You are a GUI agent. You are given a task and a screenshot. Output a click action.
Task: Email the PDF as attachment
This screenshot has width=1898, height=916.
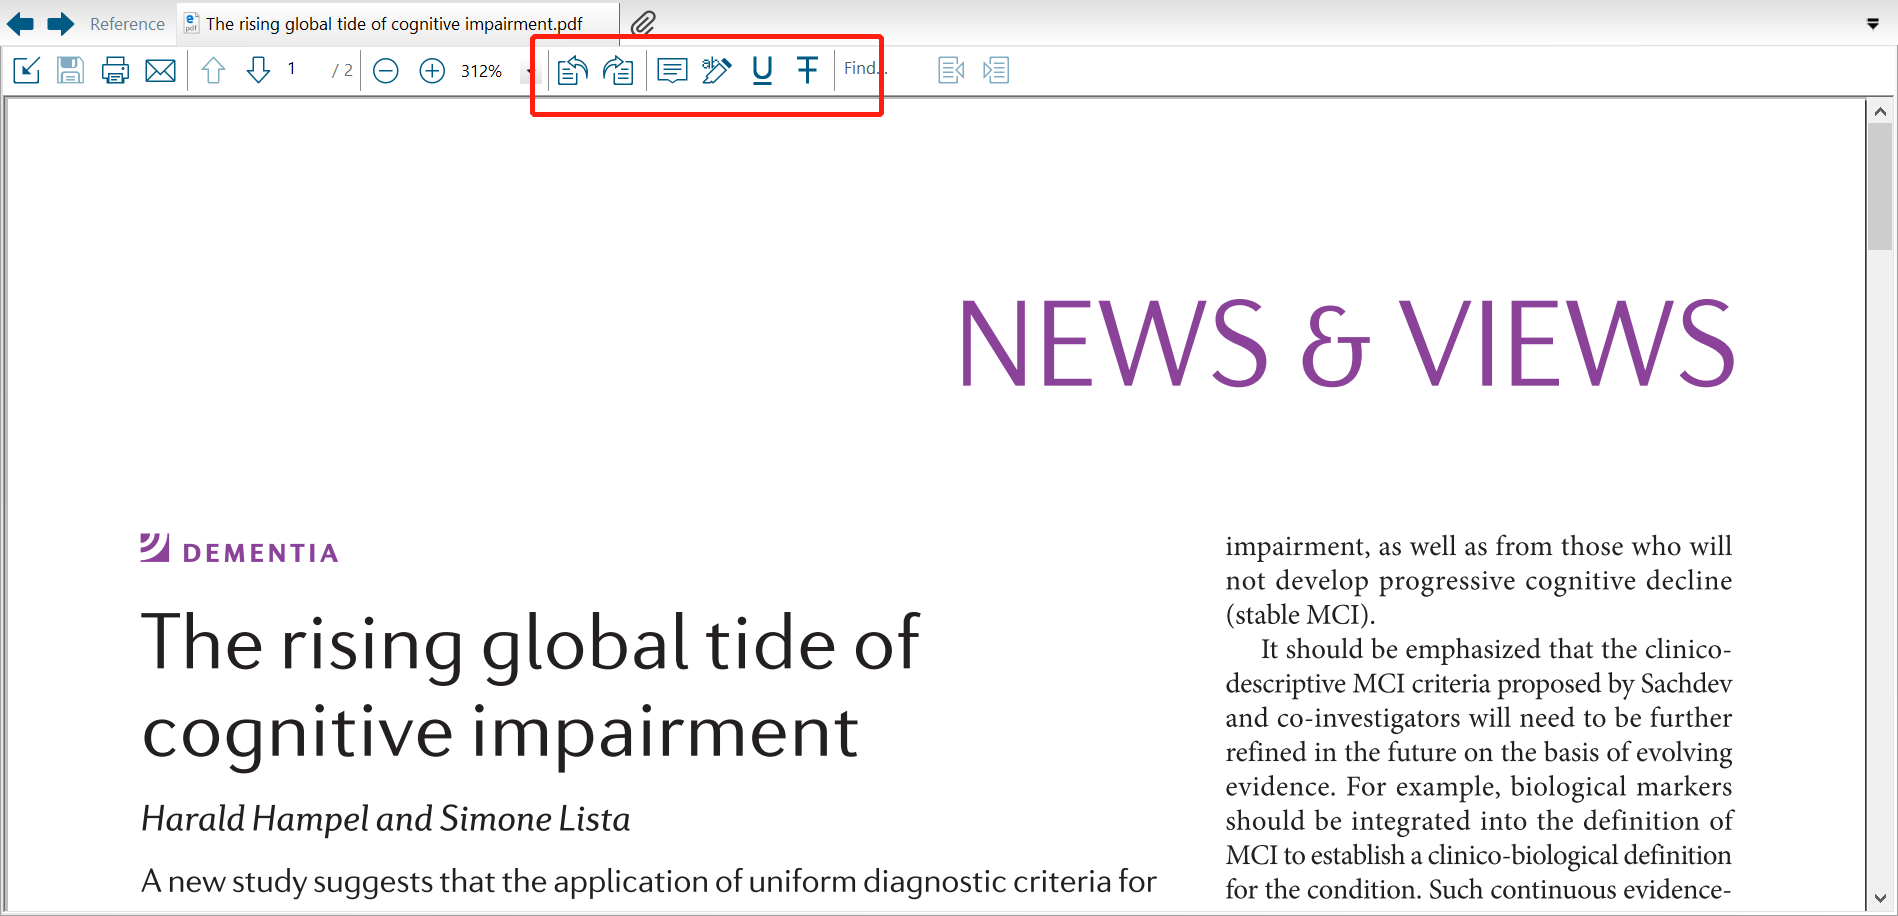[160, 70]
